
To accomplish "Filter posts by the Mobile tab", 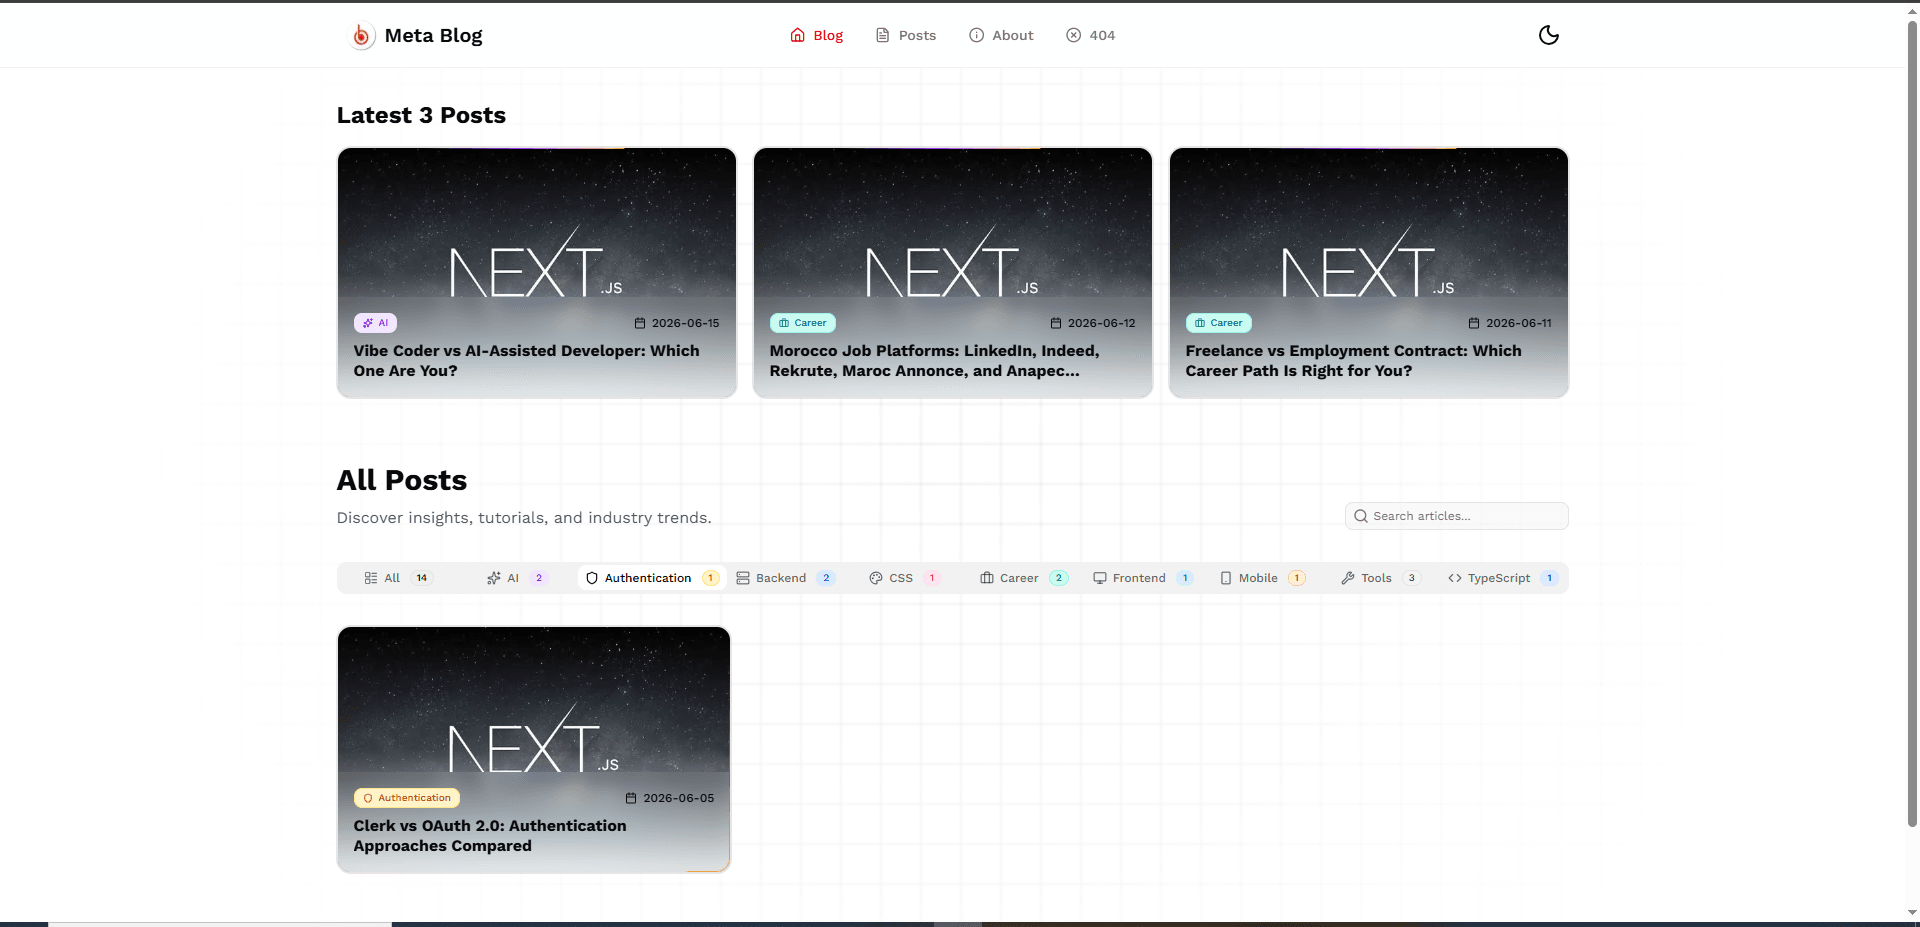I will [x=1262, y=578].
